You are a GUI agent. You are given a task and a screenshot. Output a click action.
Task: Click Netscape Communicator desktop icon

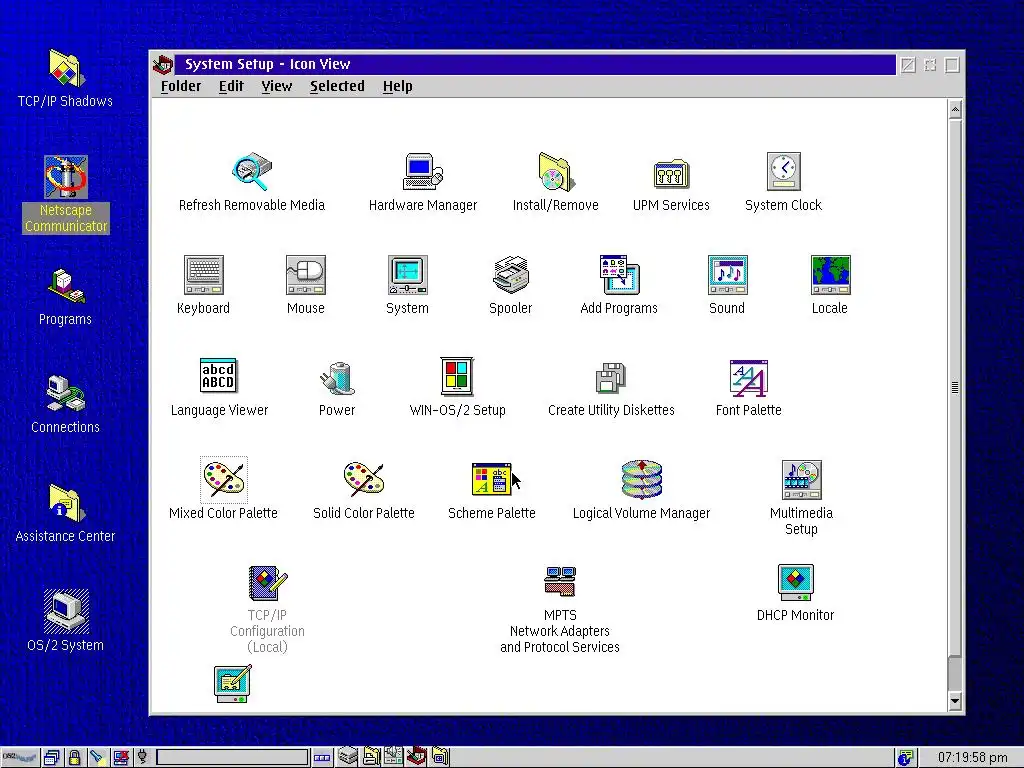(65, 177)
